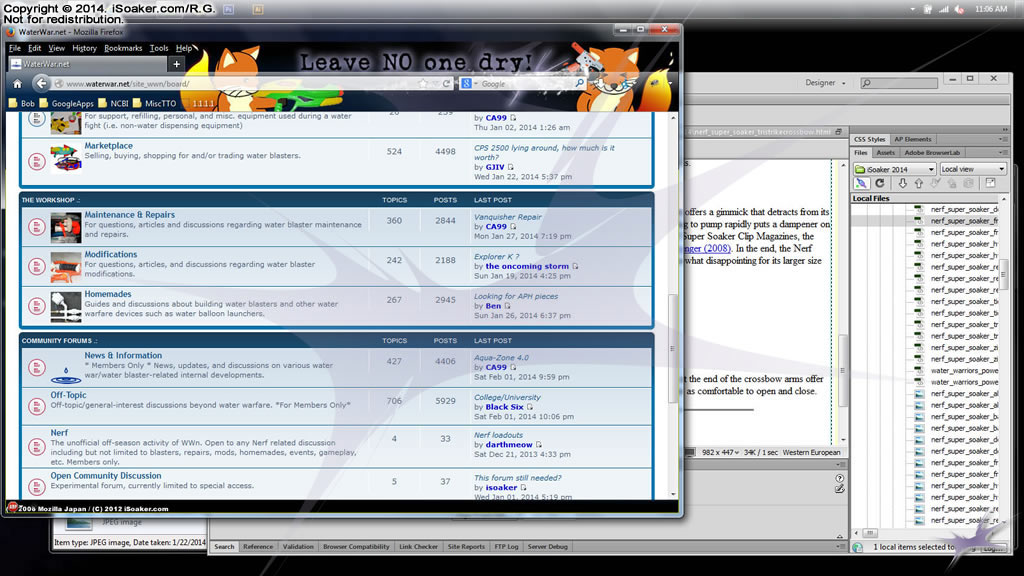Click the Firefox page vertical scrollbar thumb

[672, 348]
